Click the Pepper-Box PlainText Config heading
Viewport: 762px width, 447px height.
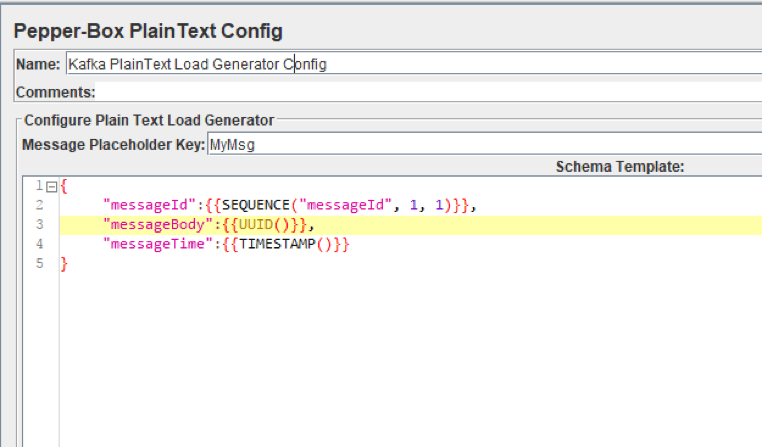click(x=148, y=31)
